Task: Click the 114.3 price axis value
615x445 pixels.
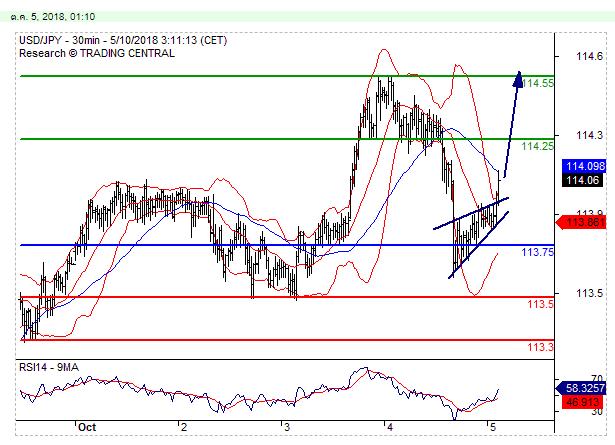Action: [590, 135]
